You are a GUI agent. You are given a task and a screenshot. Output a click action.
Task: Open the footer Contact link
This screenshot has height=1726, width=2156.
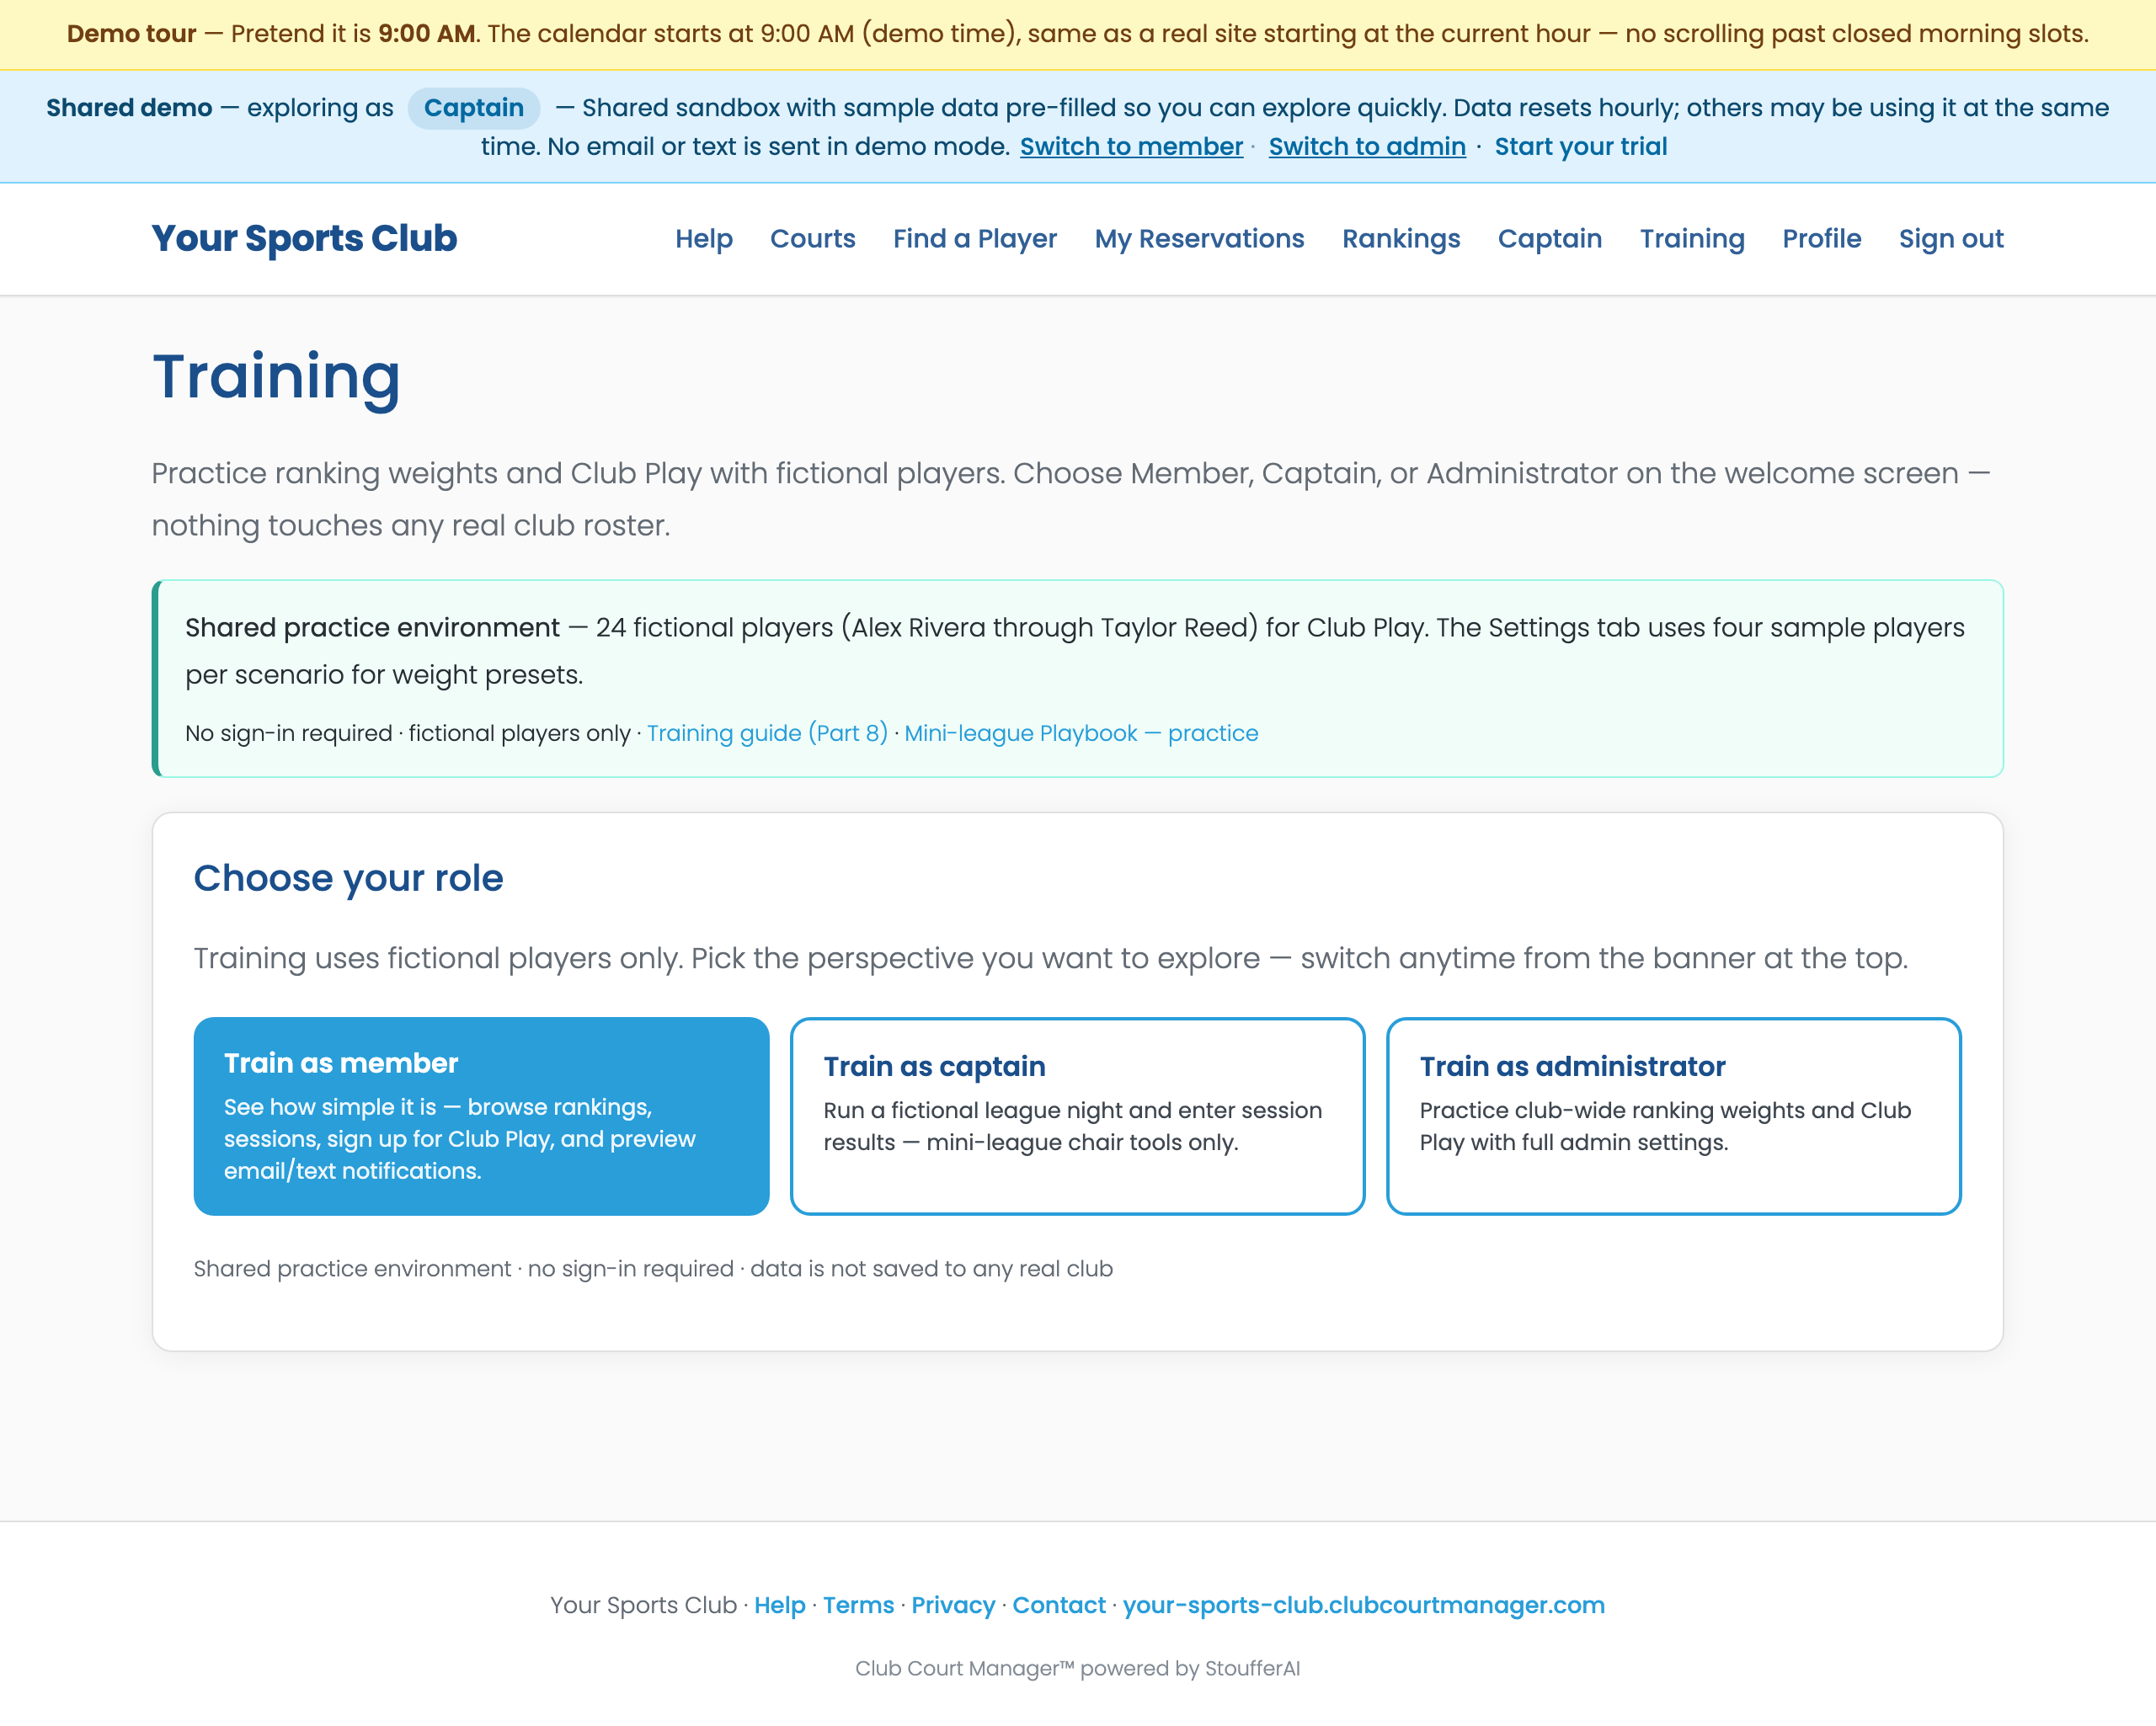coord(1059,1604)
